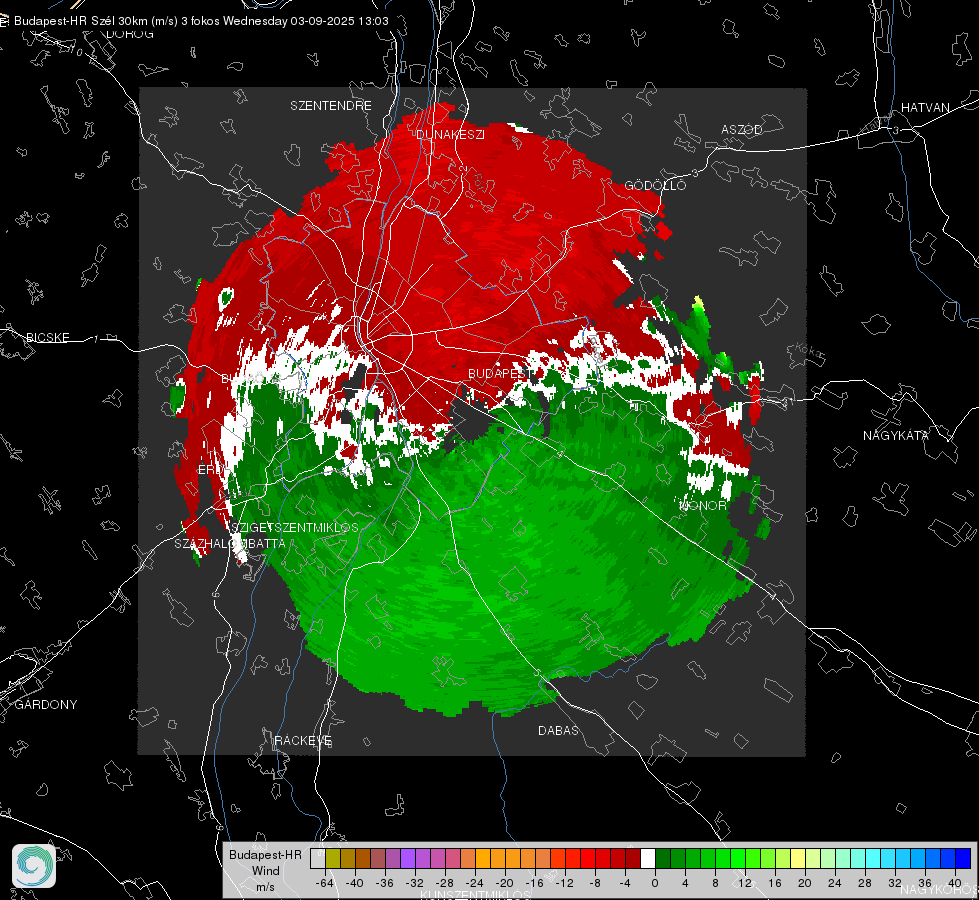The height and width of the screenshot is (900, 979).
Task: Click the timestamp '03-09-2025 13:03'
Action: click(x=340, y=21)
